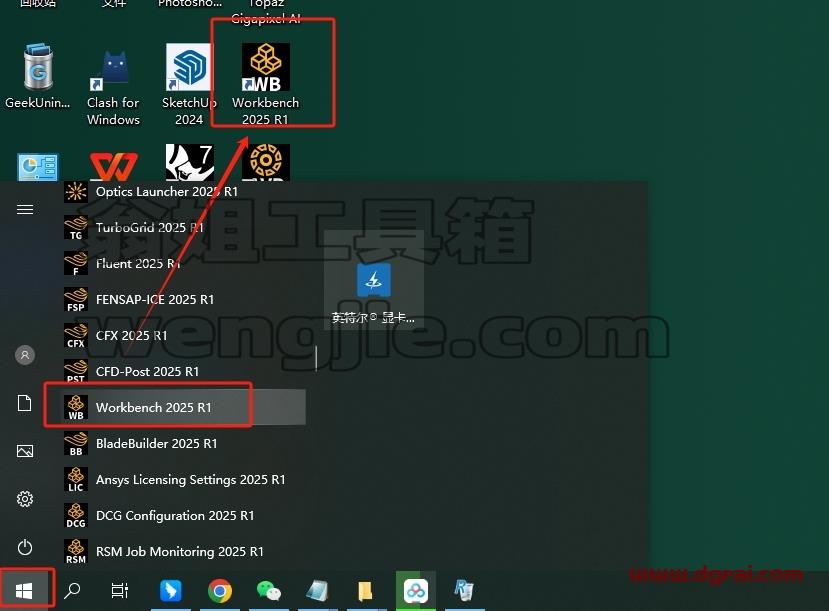This screenshot has width=829, height=611.
Task: Click the Windows Start button
Action: click(24, 590)
